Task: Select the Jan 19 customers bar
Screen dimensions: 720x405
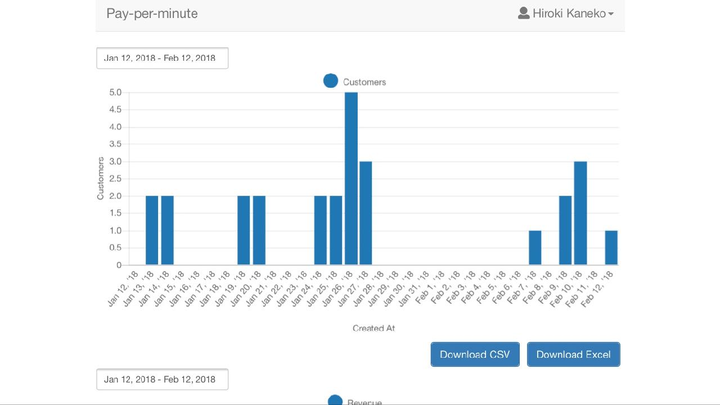Action: point(244,230)
